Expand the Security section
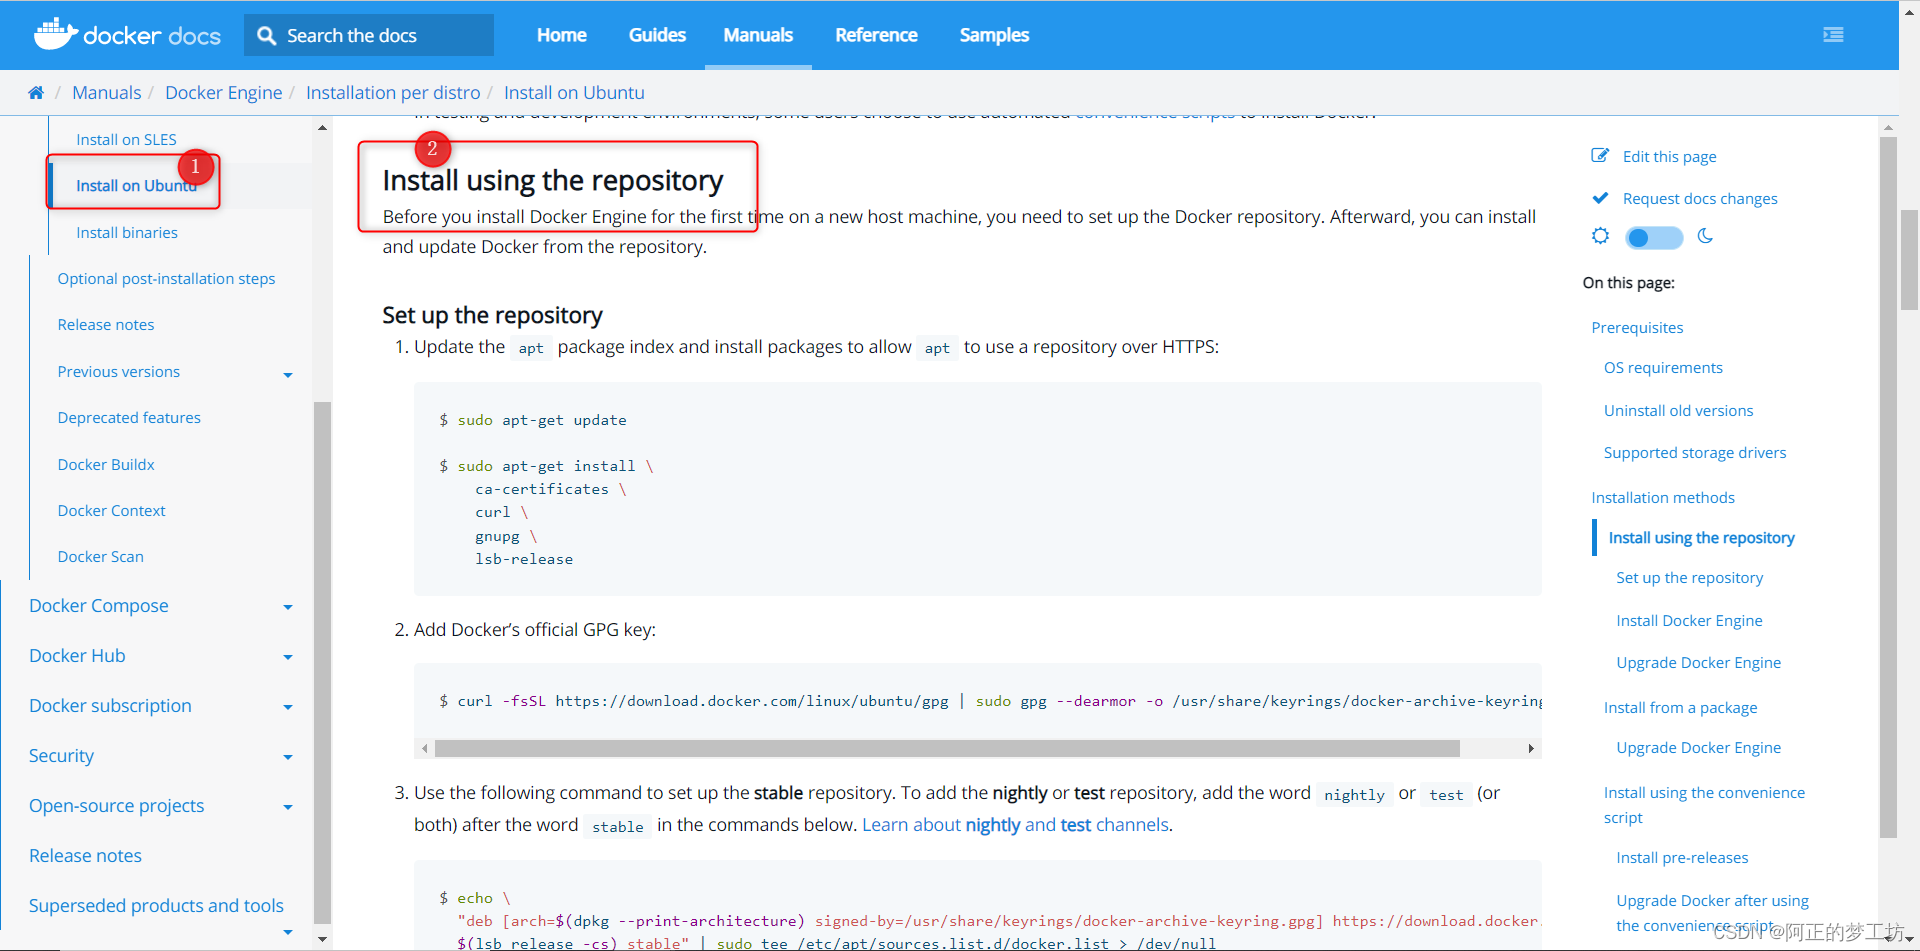 [288, 757]
